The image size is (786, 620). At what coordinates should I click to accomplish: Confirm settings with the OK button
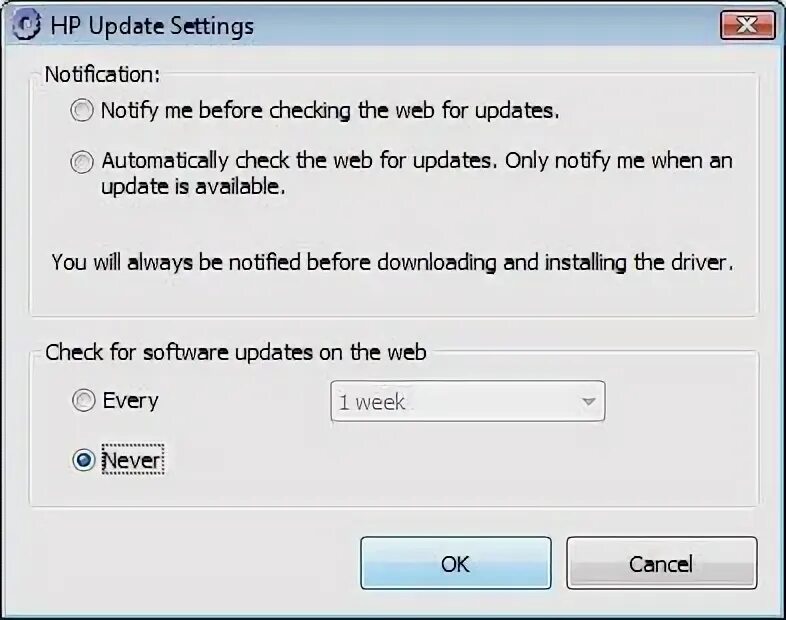point(456,563)
